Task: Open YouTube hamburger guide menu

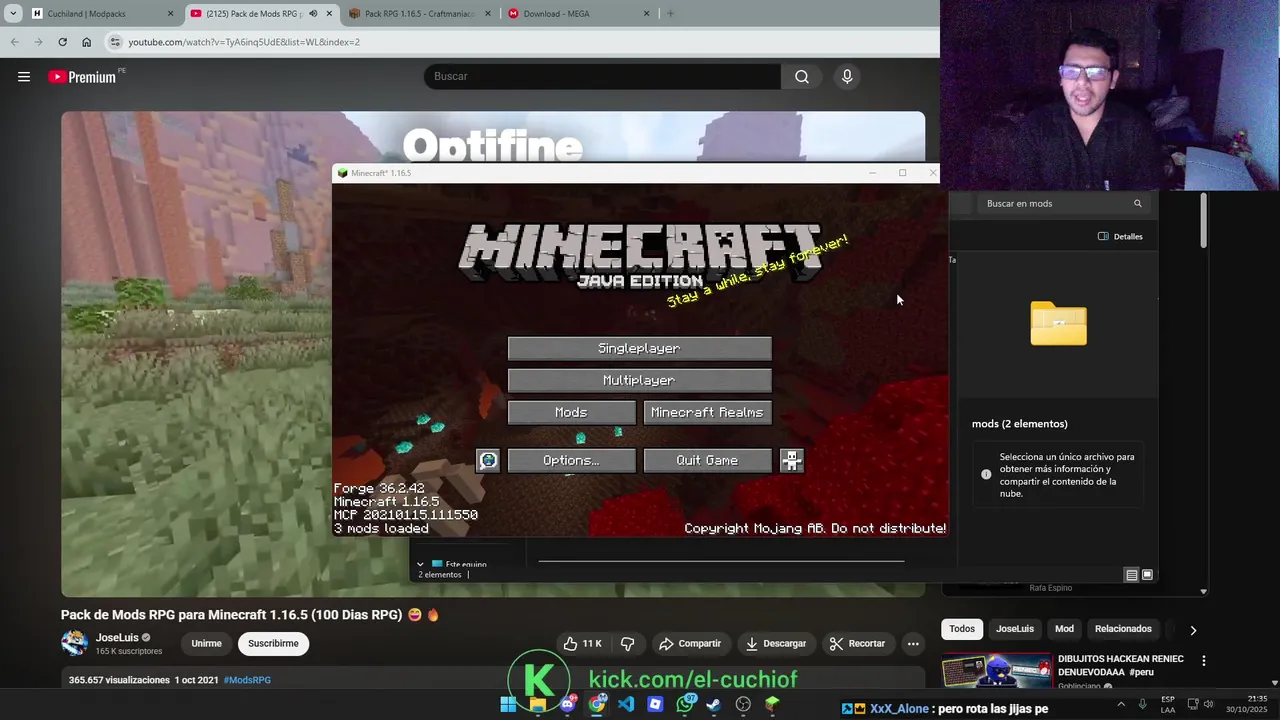Action: tap(24, 76)
